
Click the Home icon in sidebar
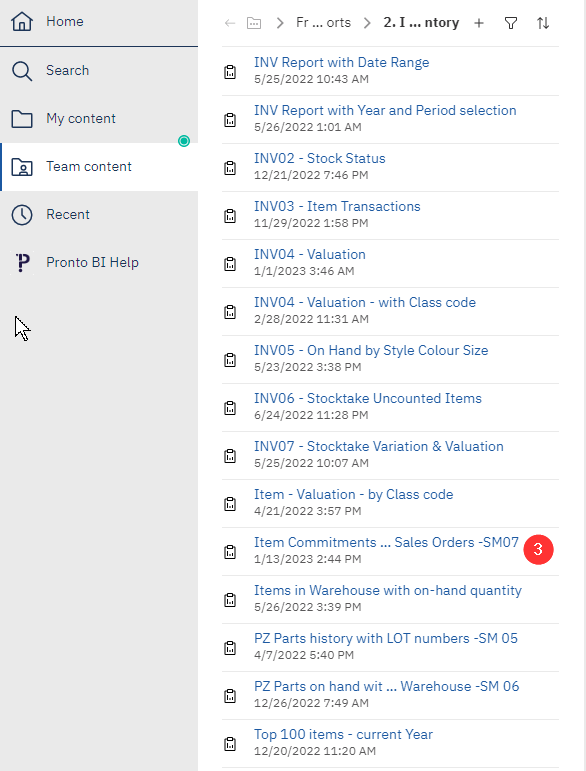tap(22, 21)
